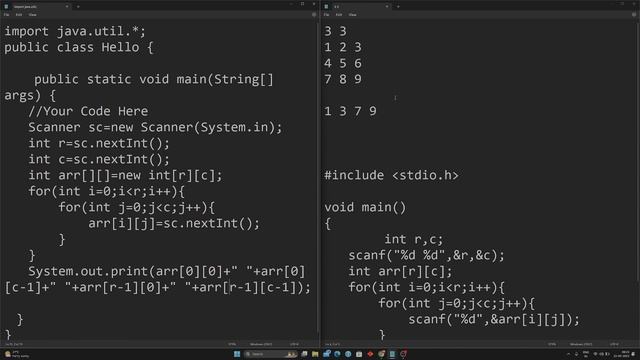Screen dimensions: 640x360
Task: Click 'Windows (CRLF)' in C Notepad status bar
Action: pos(581,344)
